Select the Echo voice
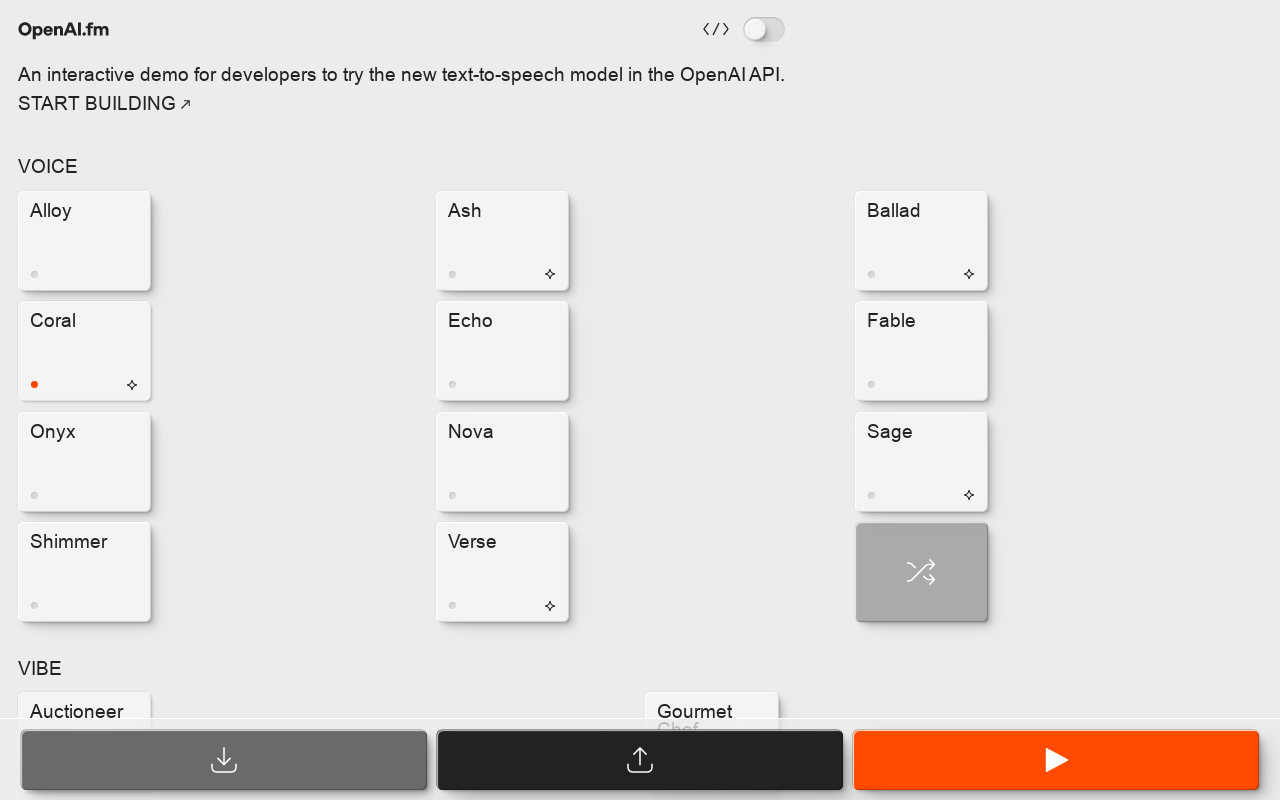 [x=502, y=351]
